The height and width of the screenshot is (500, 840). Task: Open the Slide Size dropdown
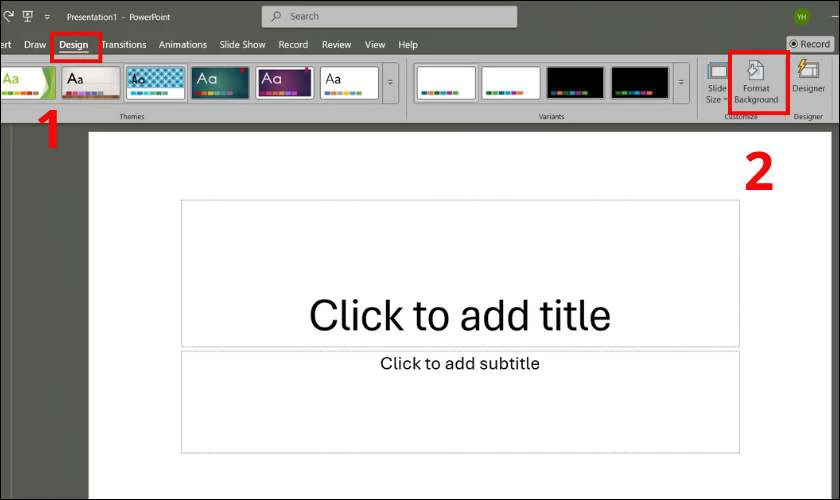[716, 83]
